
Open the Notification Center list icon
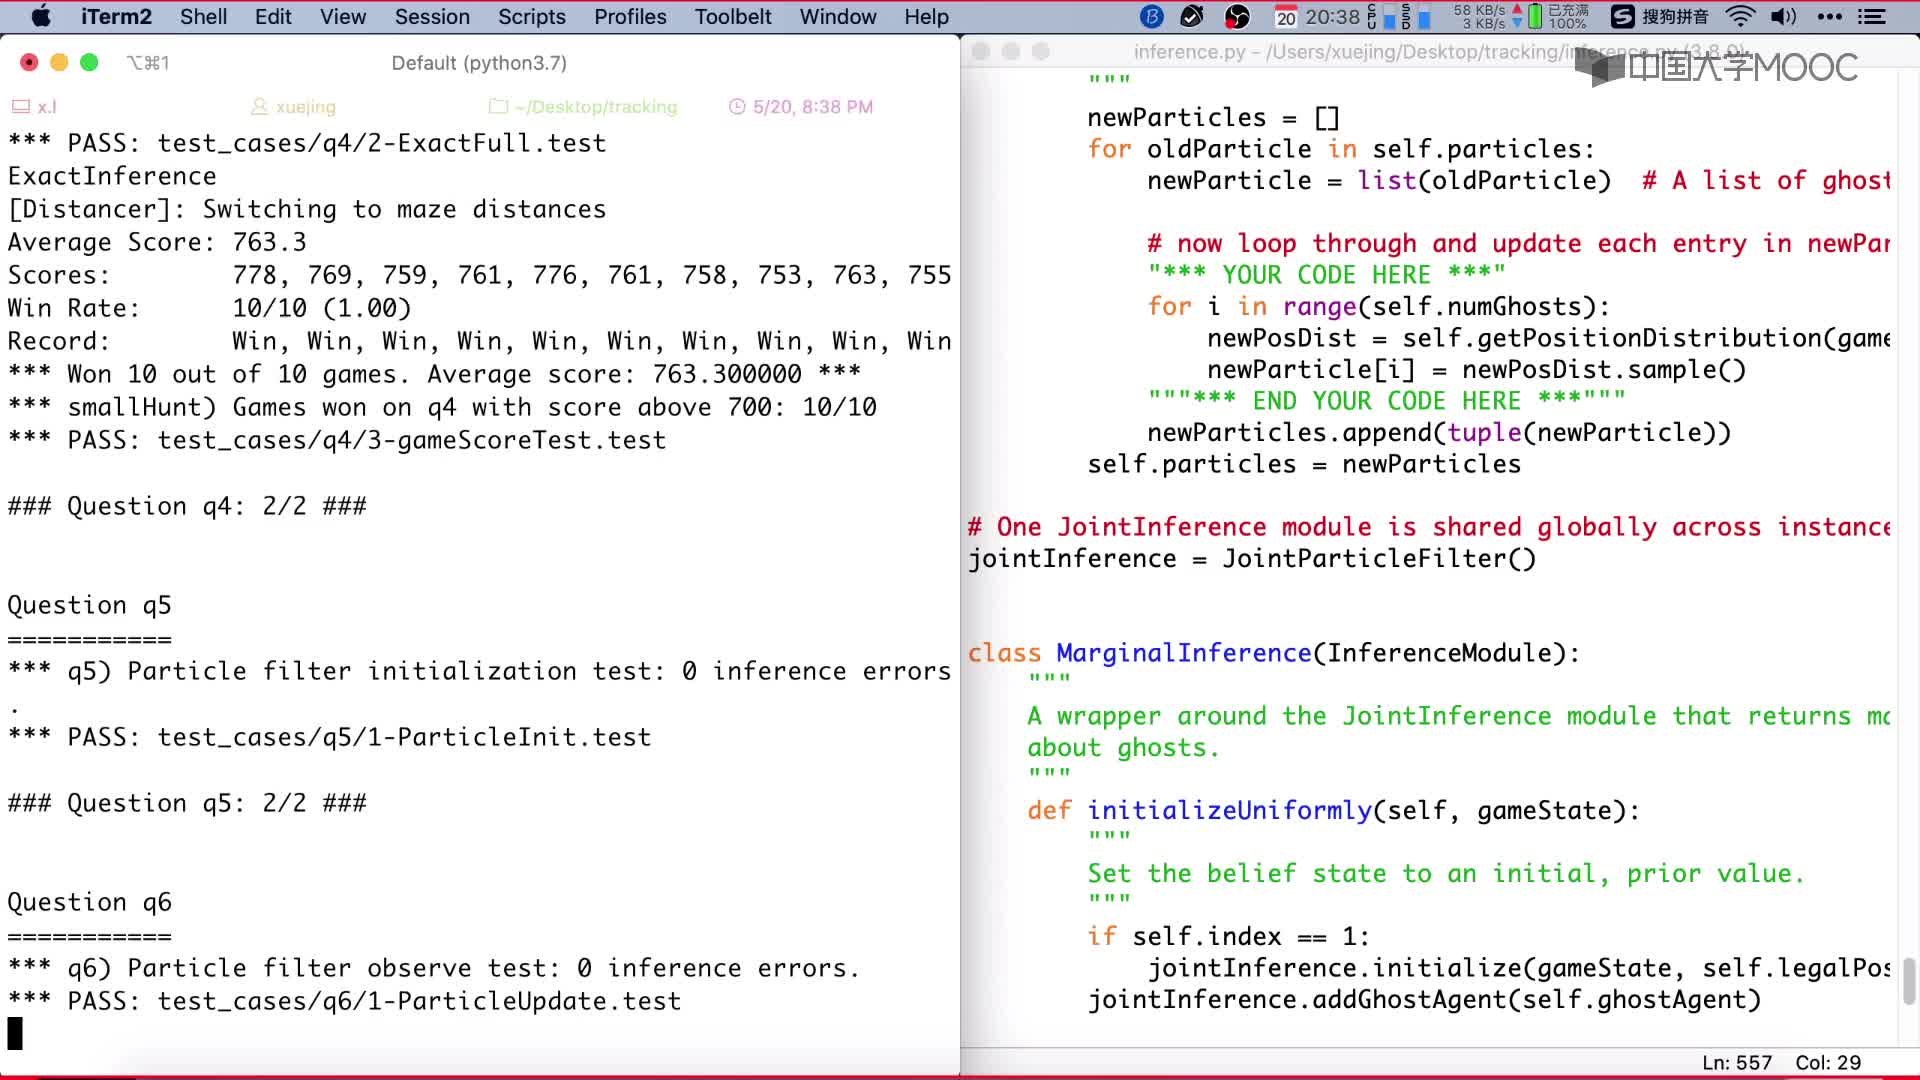pyautogui.click(x=1871, y=16)
